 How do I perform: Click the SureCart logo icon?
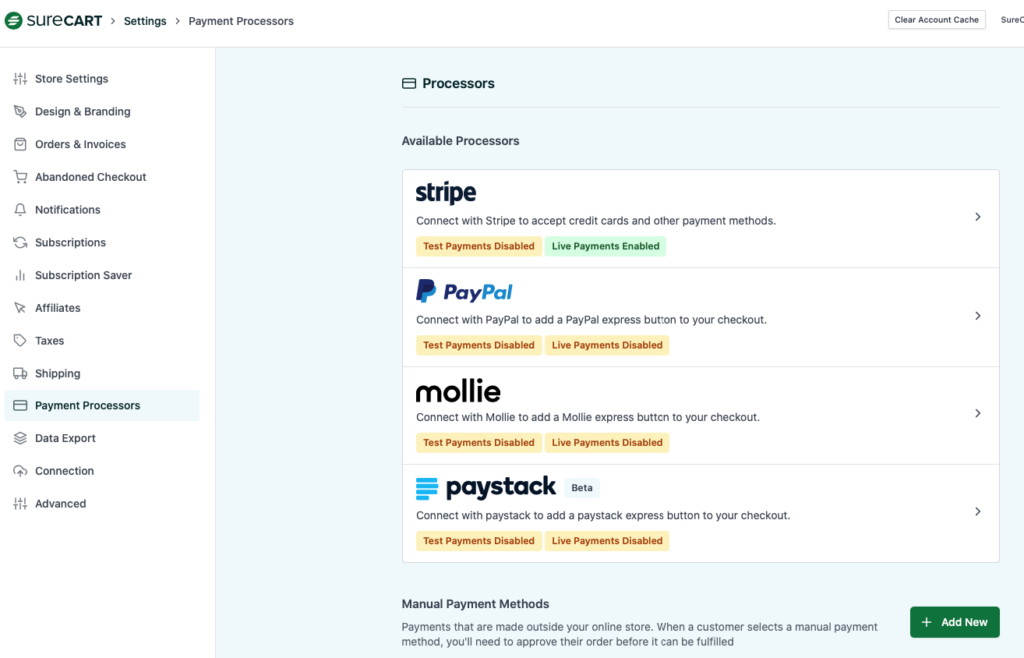(14, 21)
